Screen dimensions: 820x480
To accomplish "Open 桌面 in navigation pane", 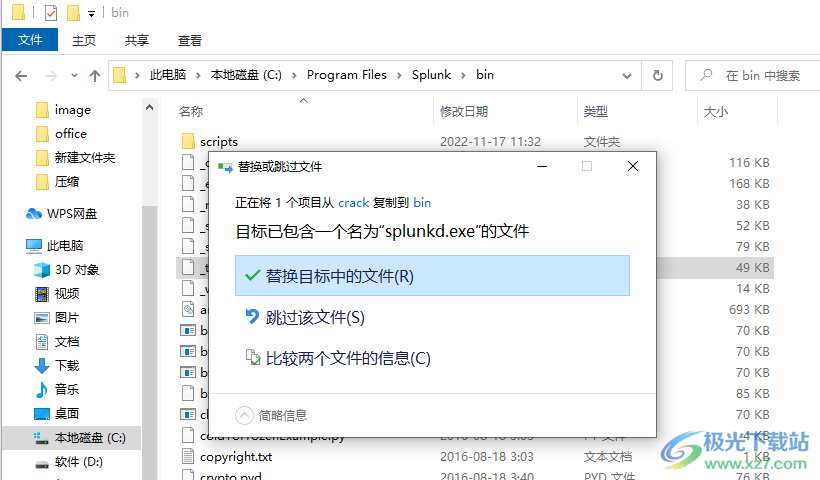I will (x=56, y=414).
